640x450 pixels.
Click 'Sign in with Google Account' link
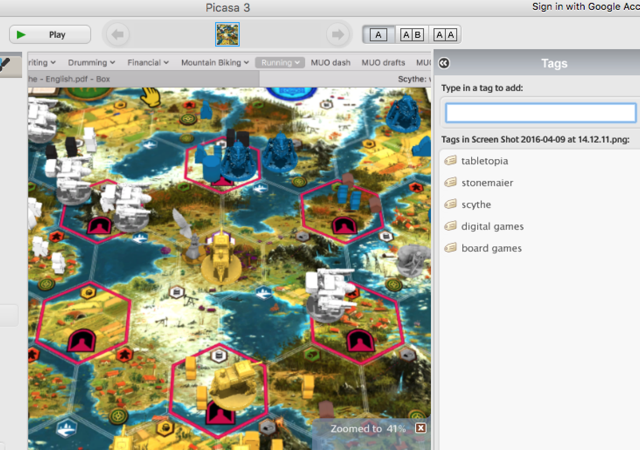[x=586, y=7]
